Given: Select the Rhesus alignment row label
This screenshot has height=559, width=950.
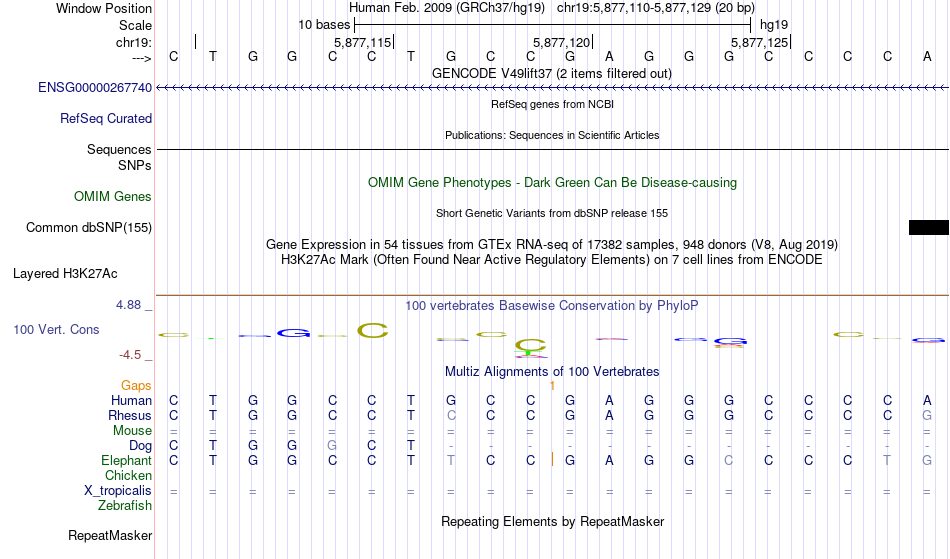Looking at the screenshot, I should 130,415.
